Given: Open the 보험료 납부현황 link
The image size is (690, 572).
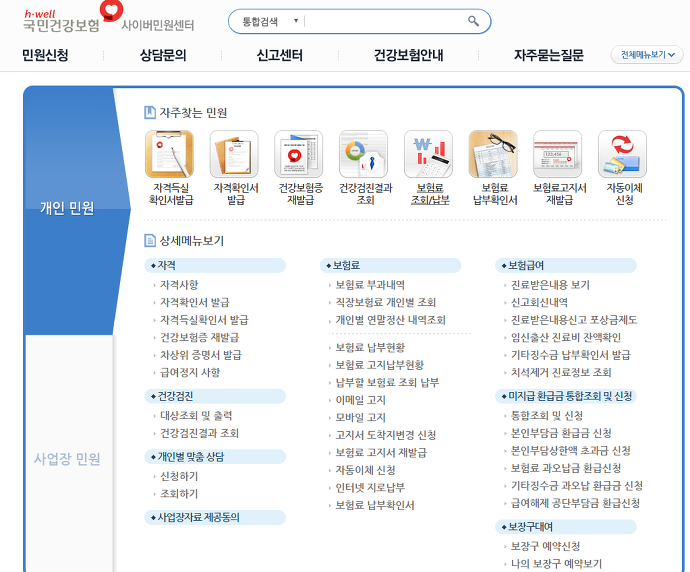Looking at the screenshot, I should click(370, 348).
